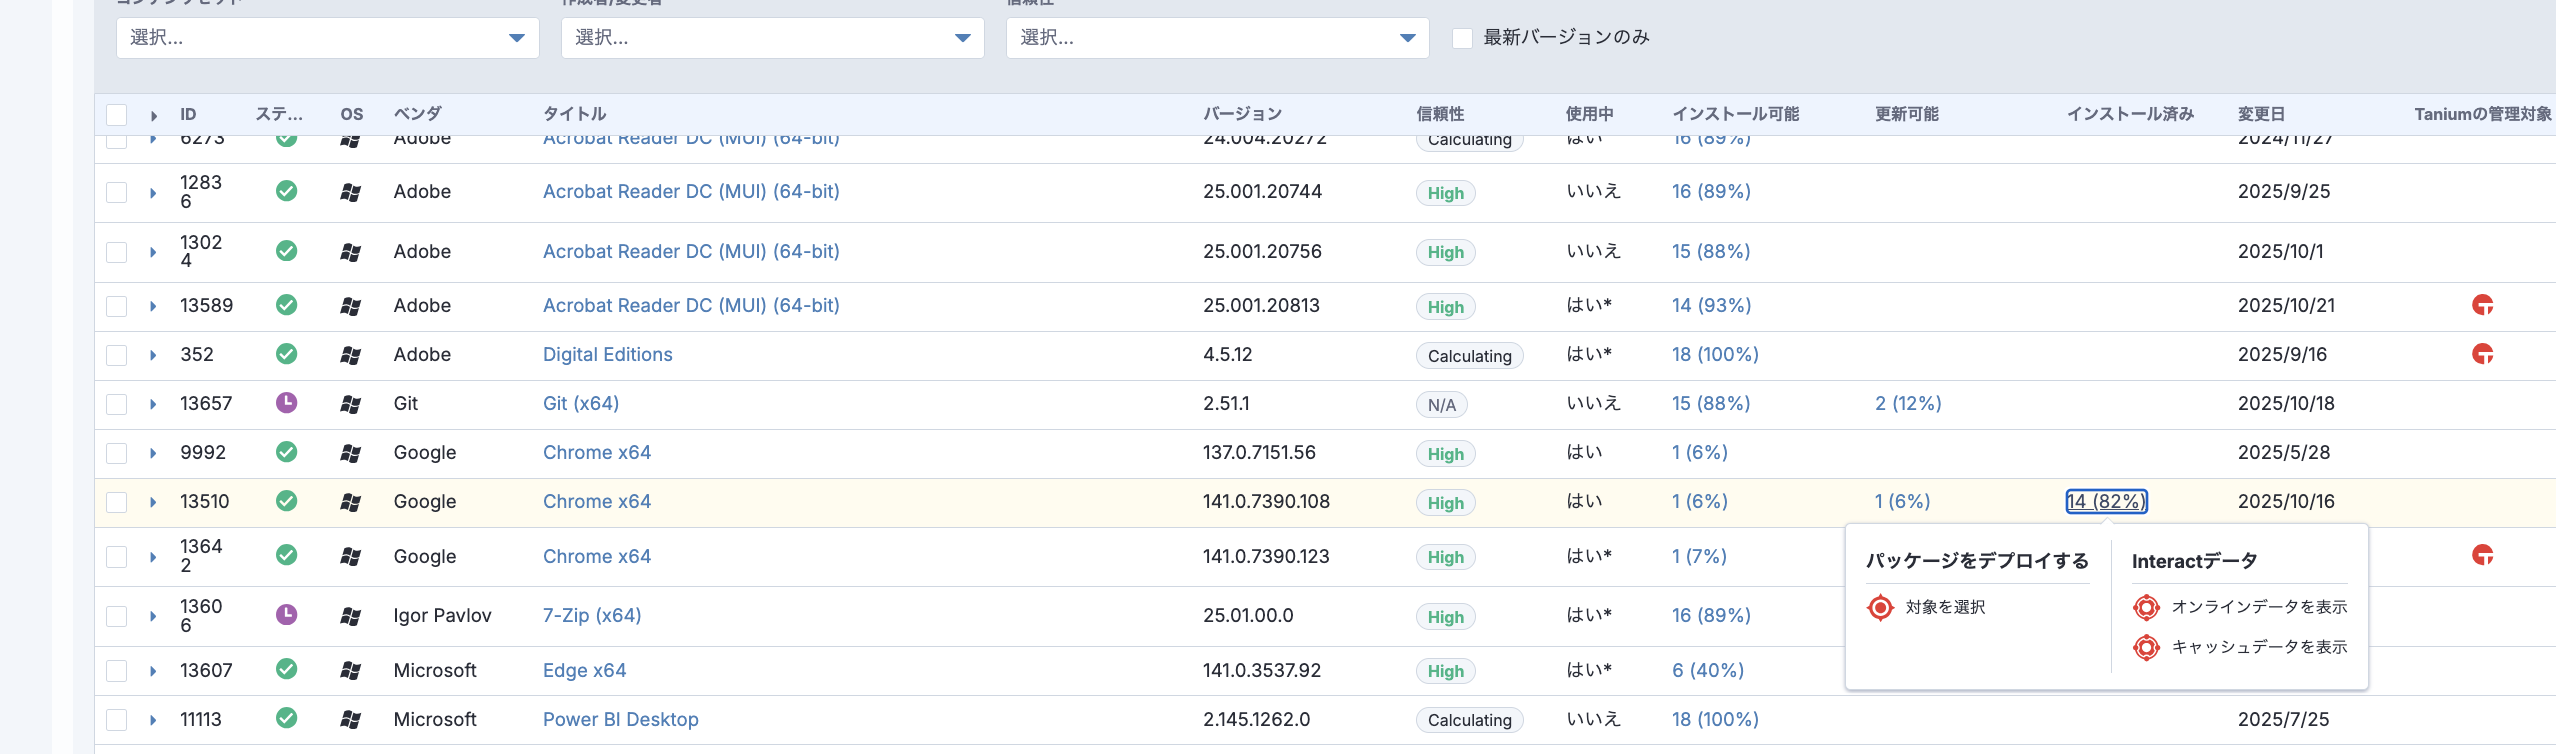
Task: Click icon beside キャッシュデータを表示
Action: pyautogui.click(x=2146, y=647)
